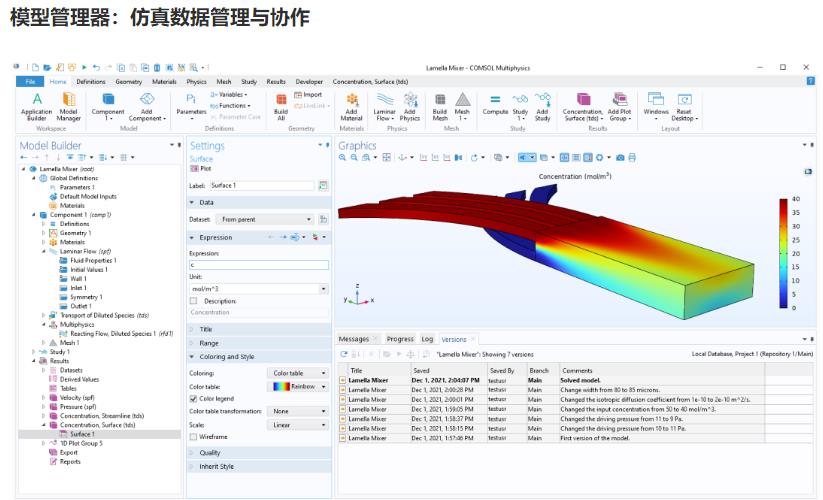Click the Add Plot Group icon
The width and height of the screenshot is (823, 500).
620,100
